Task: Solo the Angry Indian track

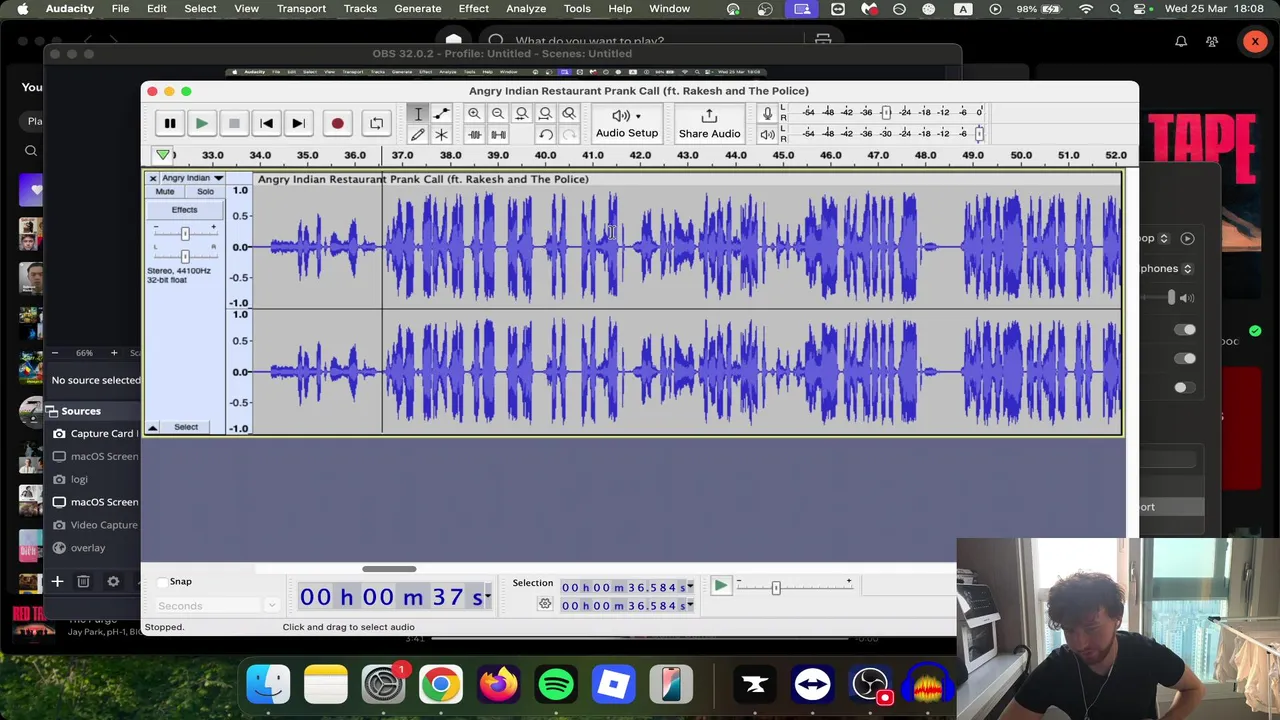Action: point(205,192)
